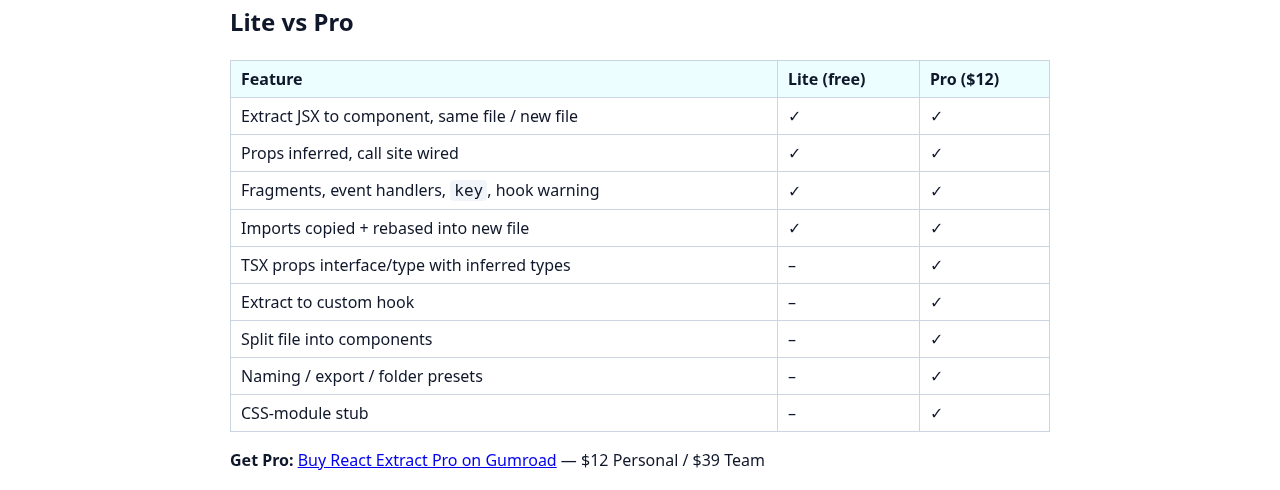The width and height of the screenshot is (1280, 490).
Task: Click Lite checkmark for Fragments row
Action: tap(794, 190)
